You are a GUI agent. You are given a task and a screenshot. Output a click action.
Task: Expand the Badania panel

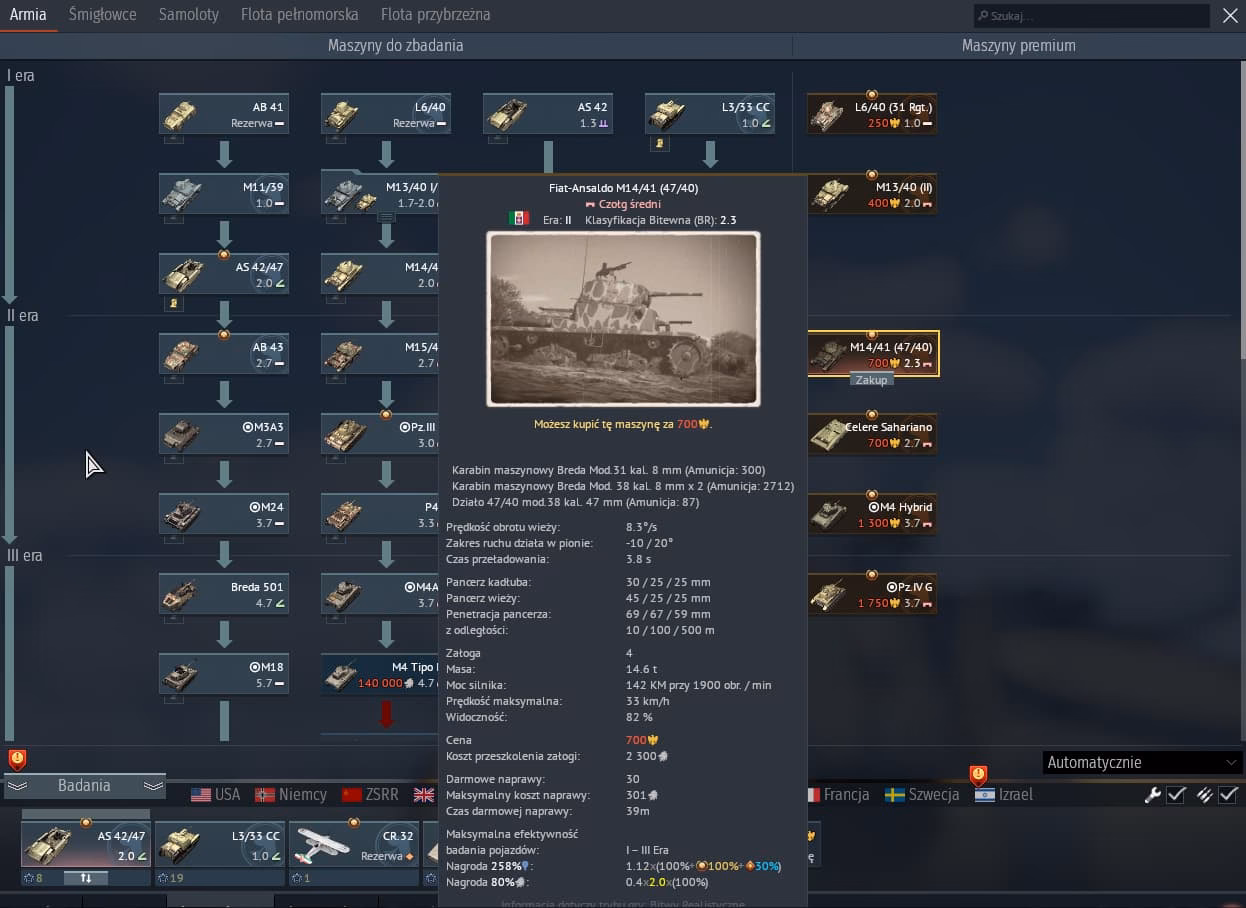[84, 786]
